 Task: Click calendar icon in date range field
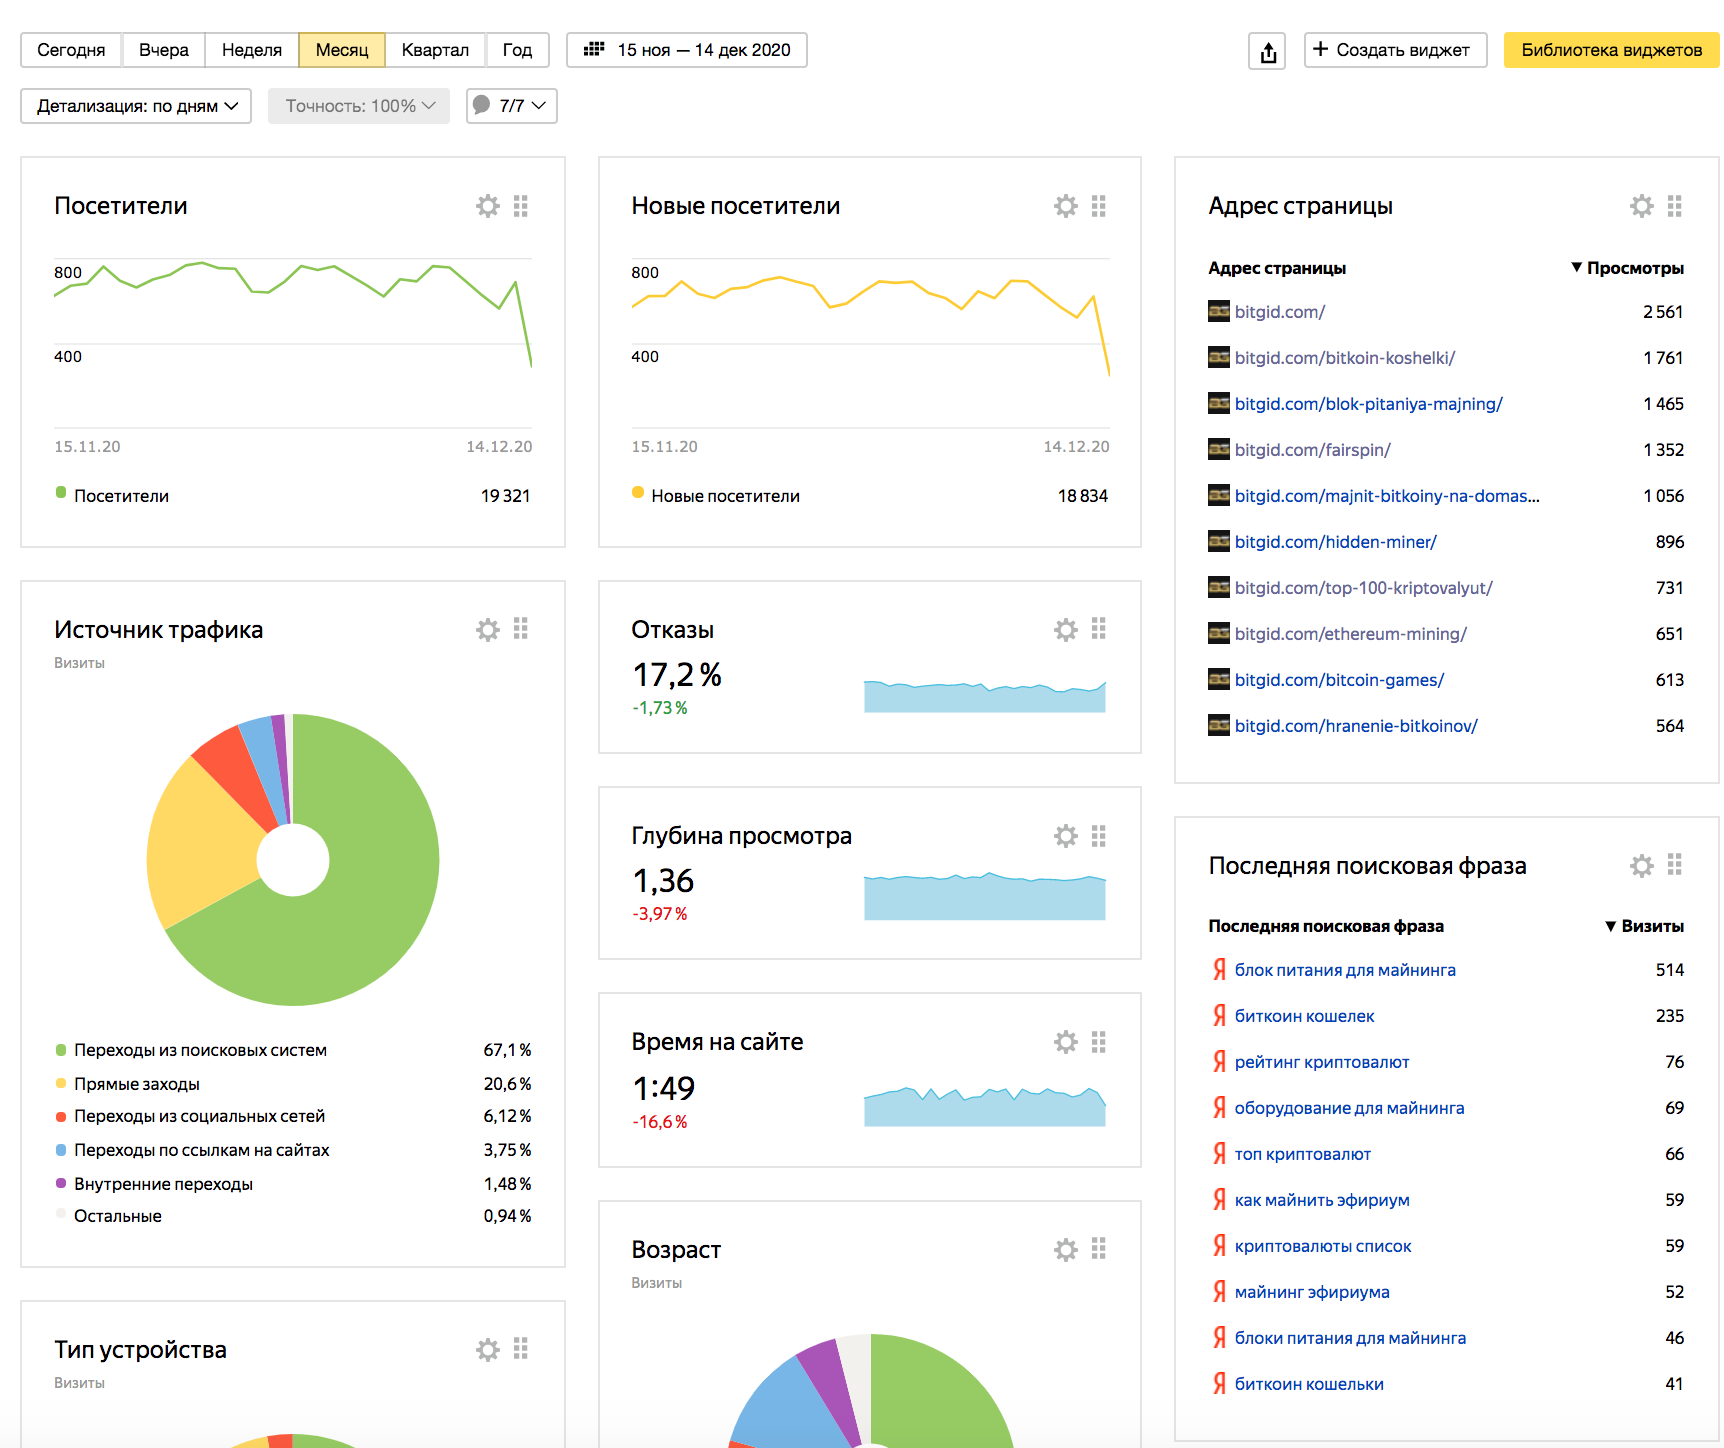tap(594, 49)
